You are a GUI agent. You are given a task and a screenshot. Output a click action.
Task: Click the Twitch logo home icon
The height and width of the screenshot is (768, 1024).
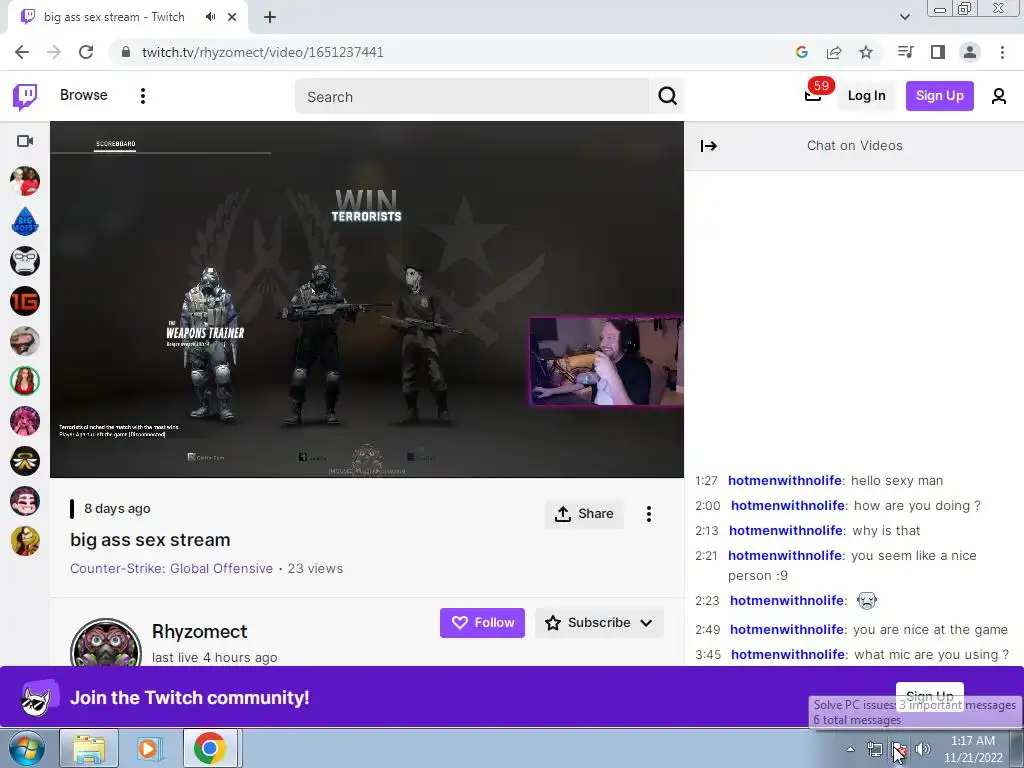tap(25, 96)
